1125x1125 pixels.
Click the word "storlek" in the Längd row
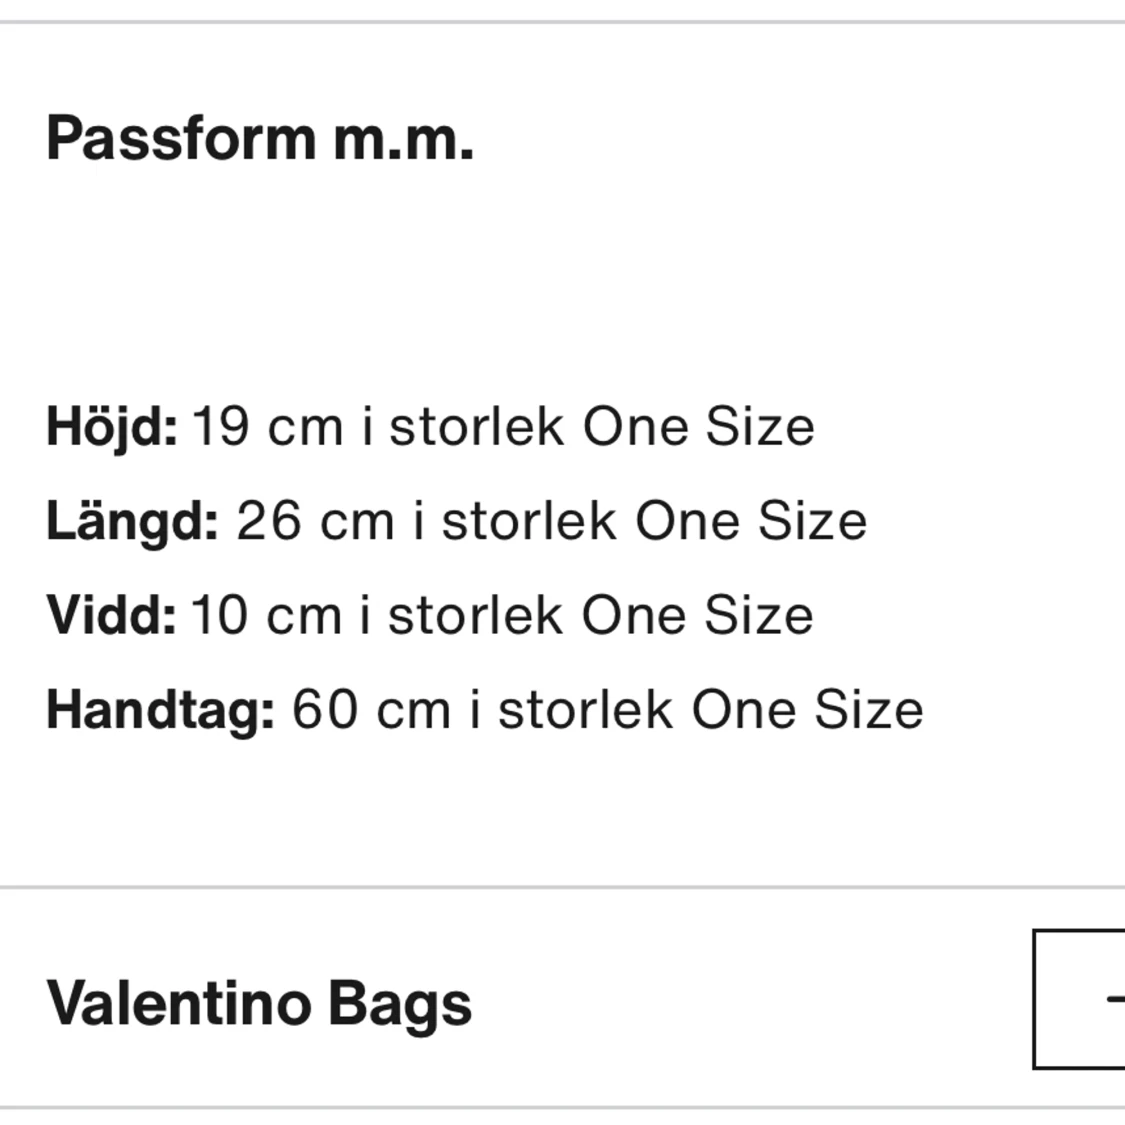click(x=529, y=521)
